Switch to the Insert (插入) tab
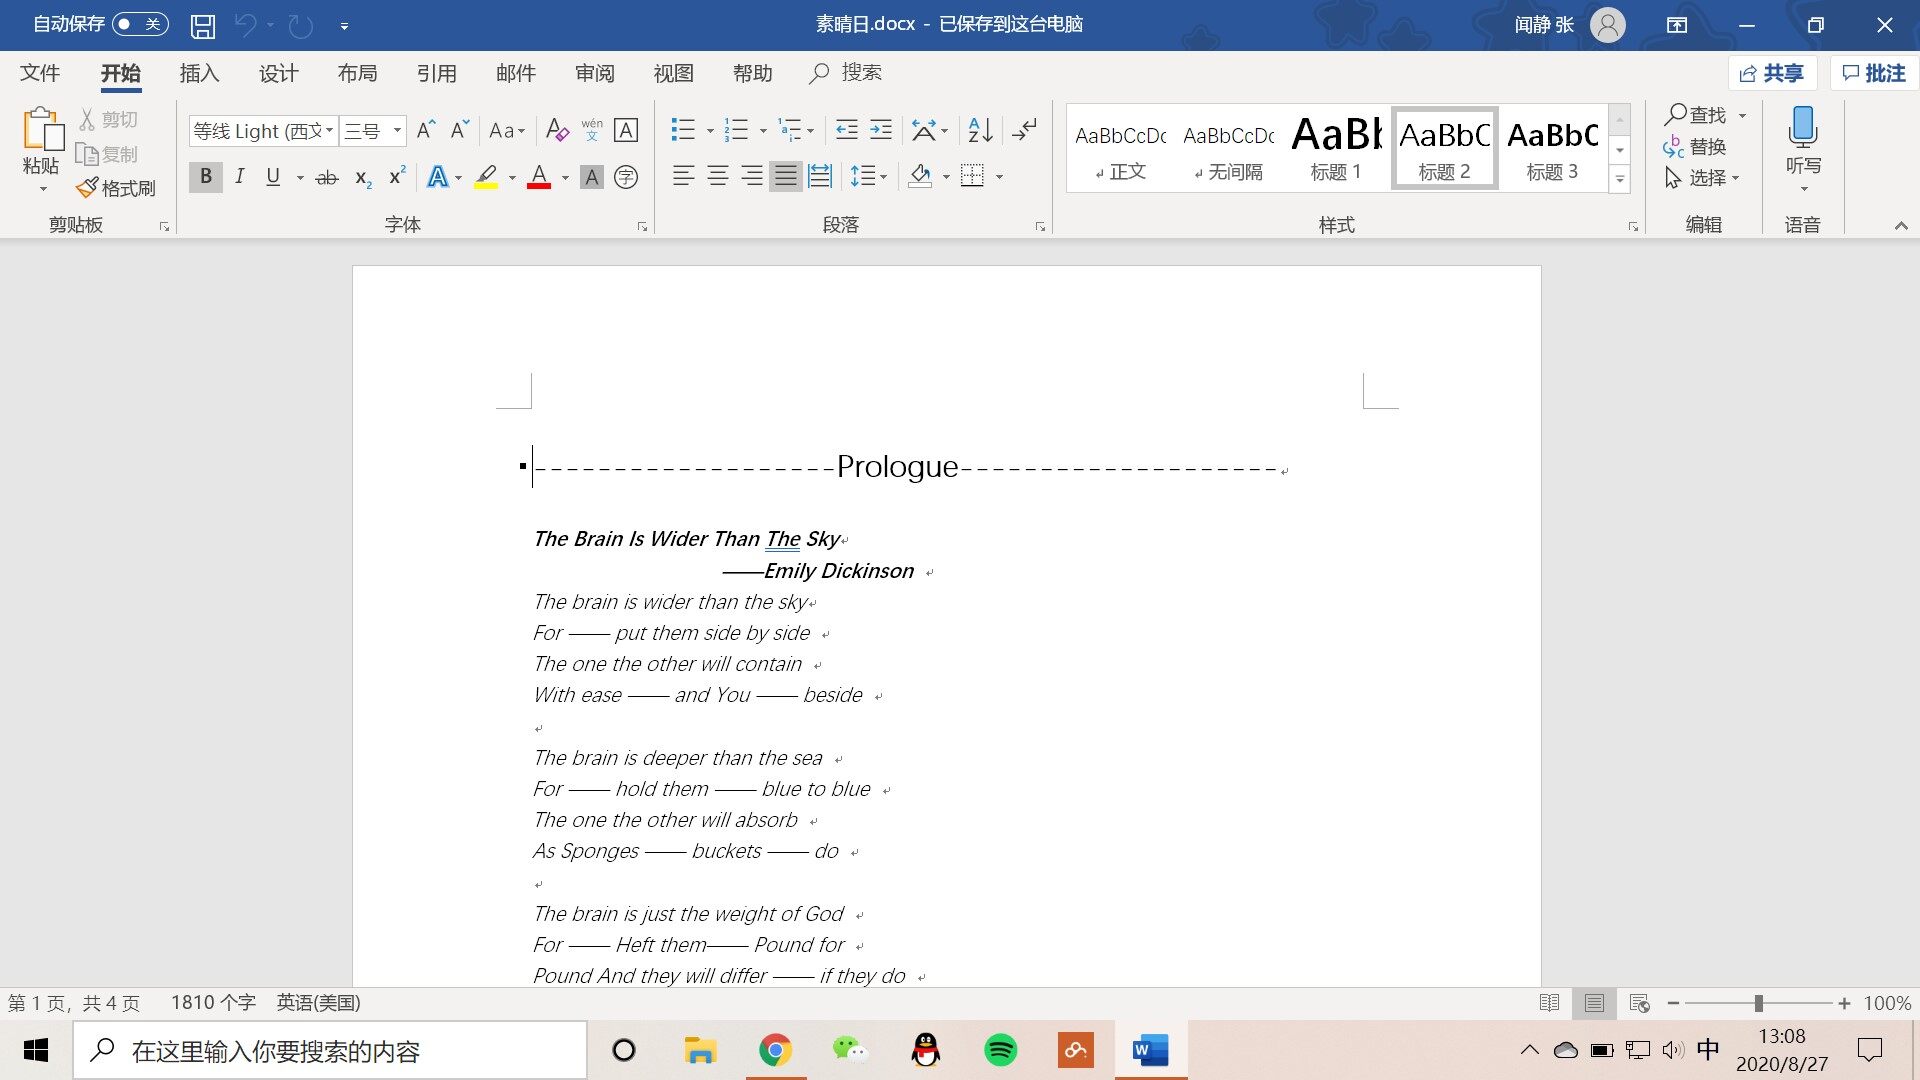 (x=199, y=73)
